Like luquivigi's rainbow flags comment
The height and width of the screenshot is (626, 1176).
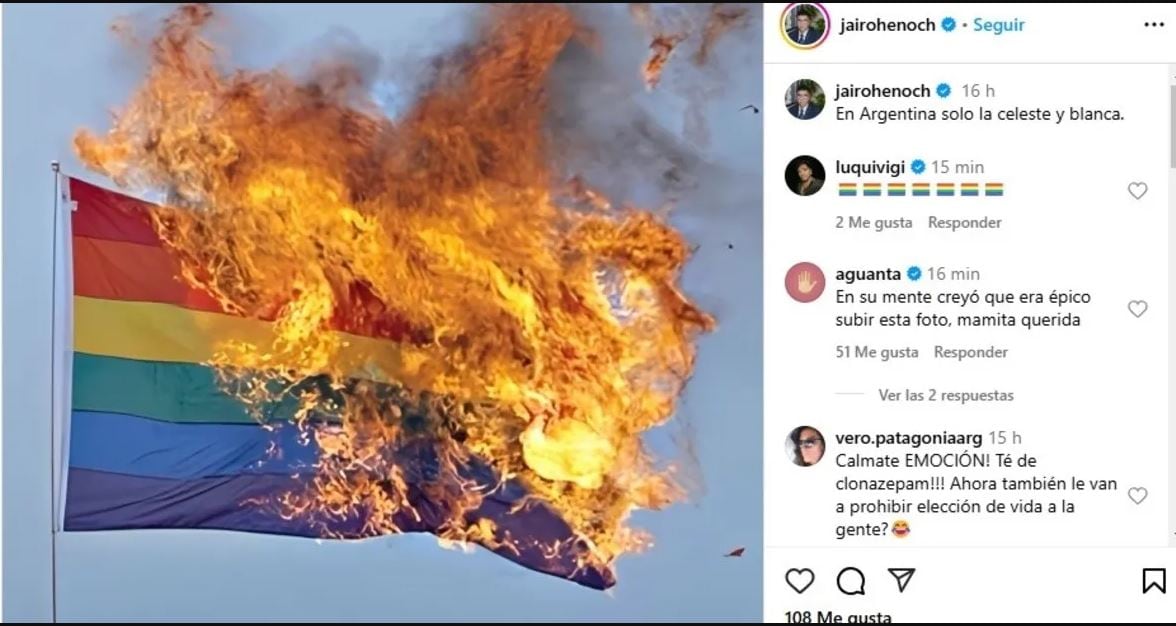click(x=1138, y=190)
